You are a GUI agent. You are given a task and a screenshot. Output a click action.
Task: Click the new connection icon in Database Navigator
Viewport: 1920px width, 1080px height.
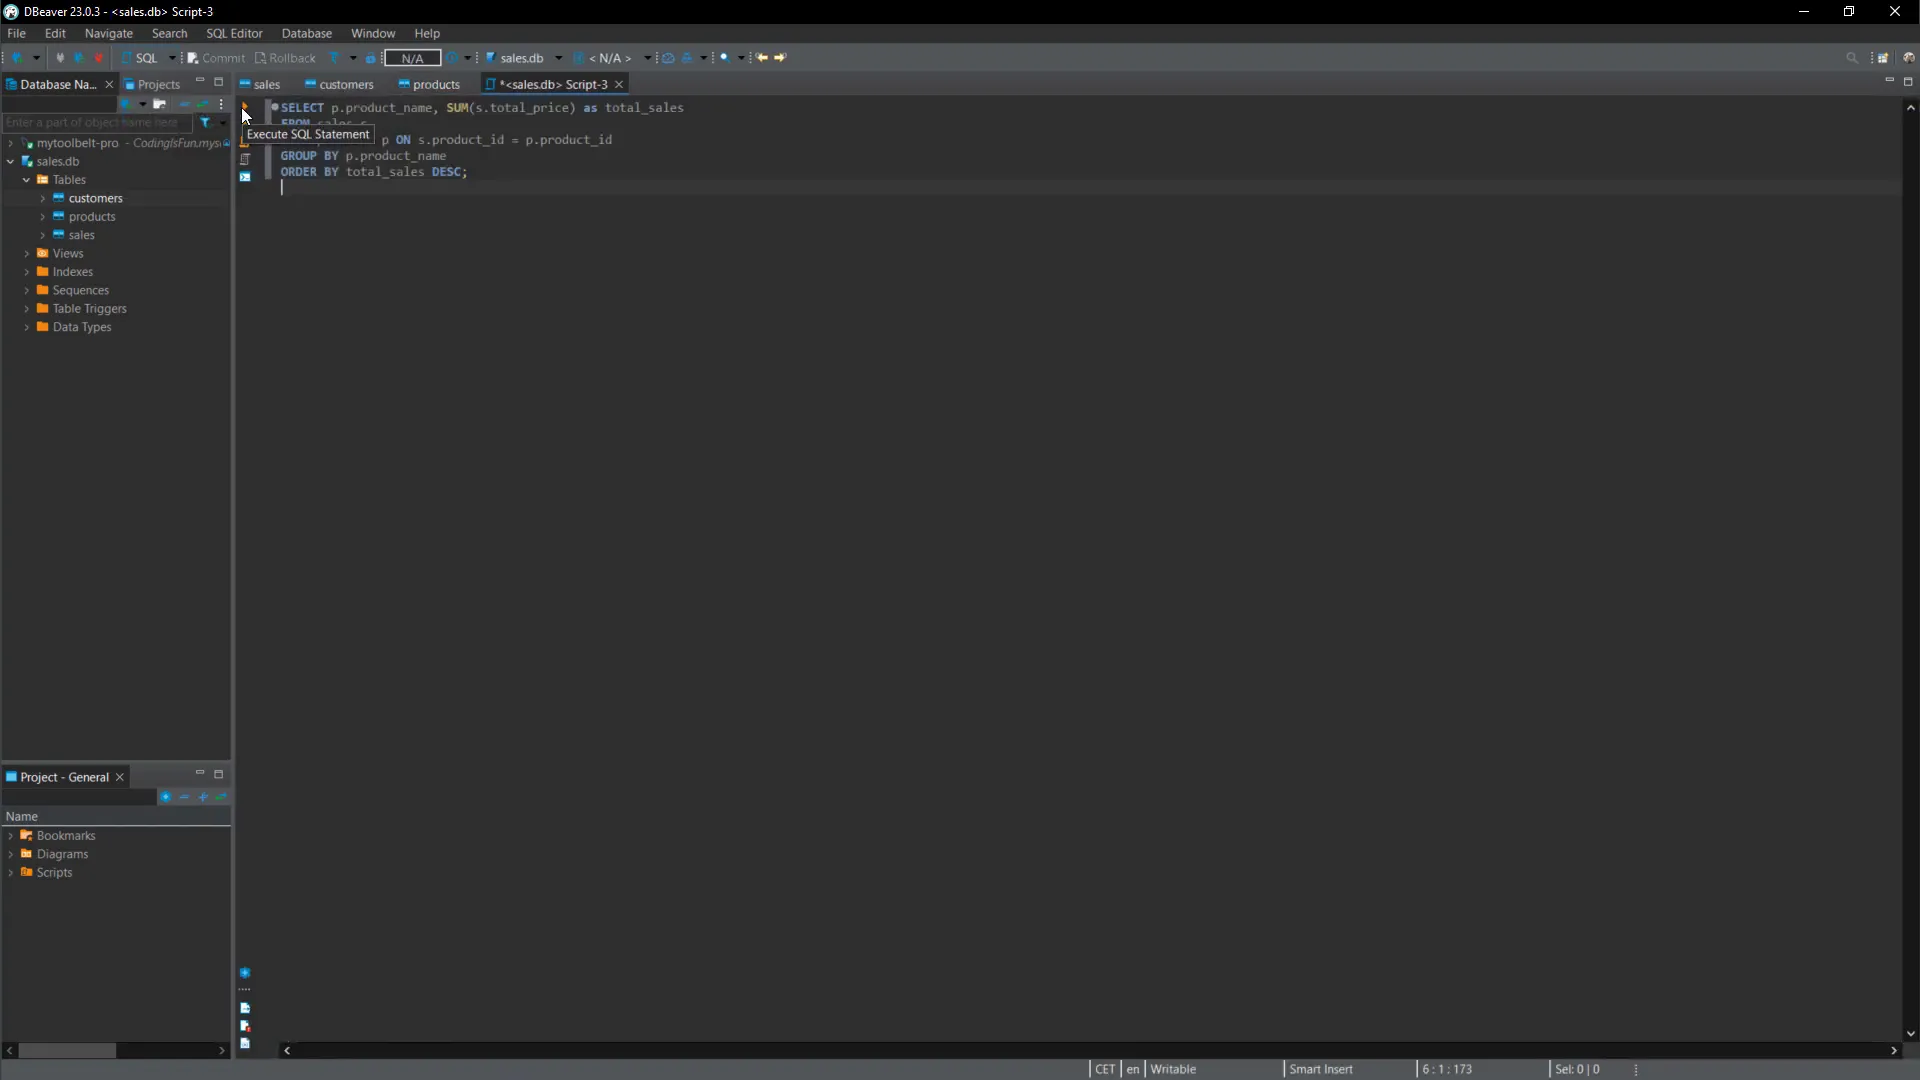[x=128, y=104]
